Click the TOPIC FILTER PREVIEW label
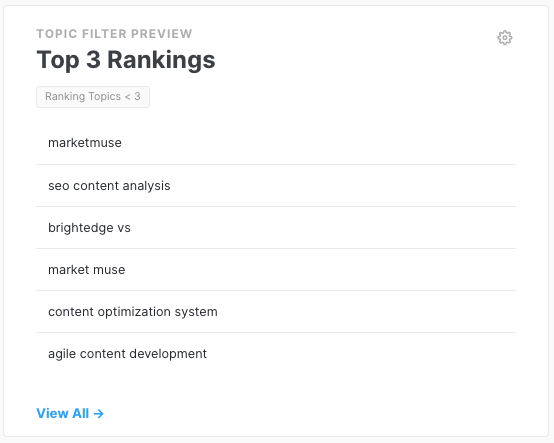 pyautogui.click(x=114, y=34)
